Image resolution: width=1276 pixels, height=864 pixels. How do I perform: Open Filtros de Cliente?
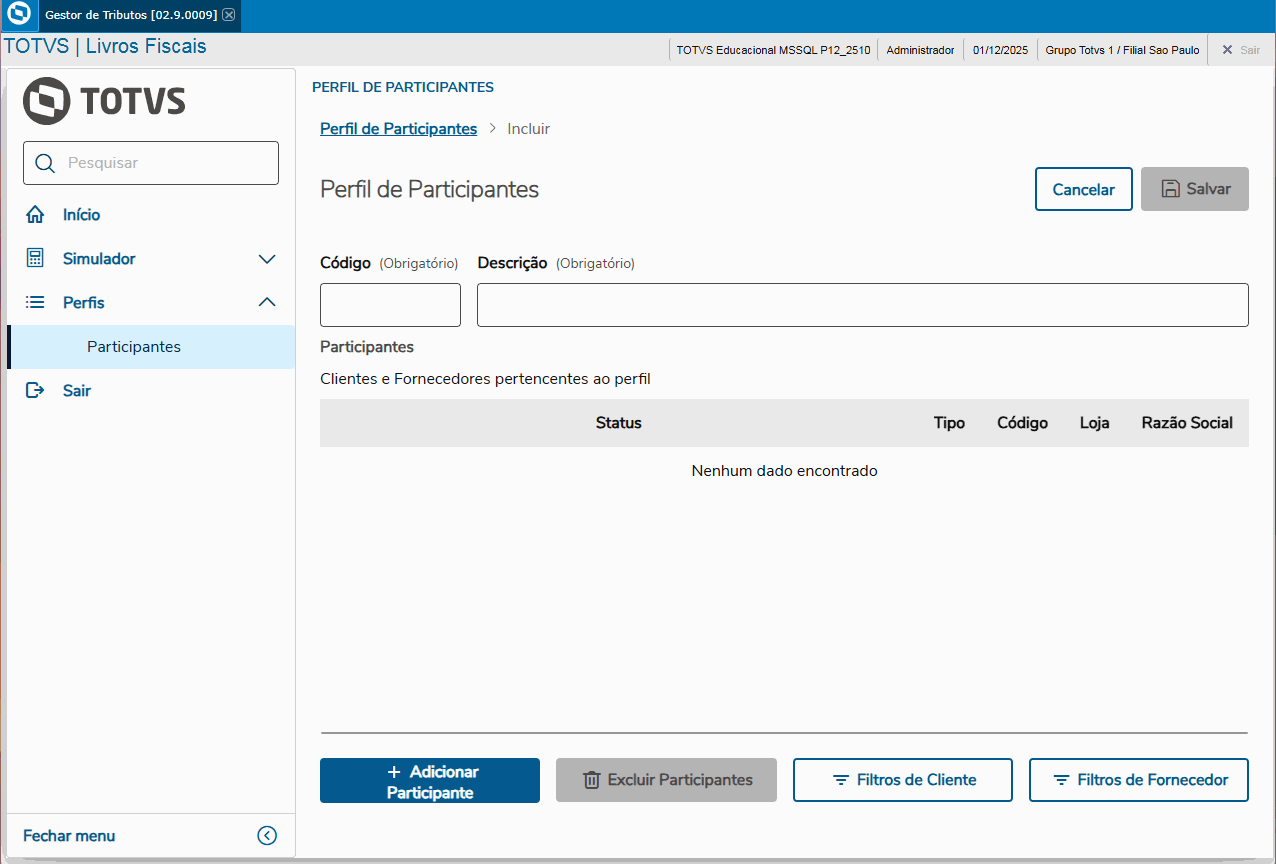point(903,780)
